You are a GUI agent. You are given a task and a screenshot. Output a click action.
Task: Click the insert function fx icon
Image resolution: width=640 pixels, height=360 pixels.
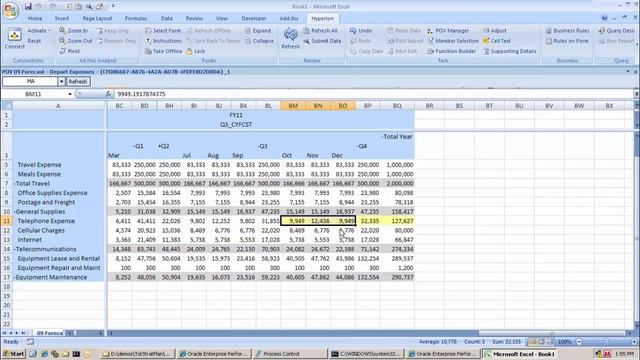click(x=108, y=94)
